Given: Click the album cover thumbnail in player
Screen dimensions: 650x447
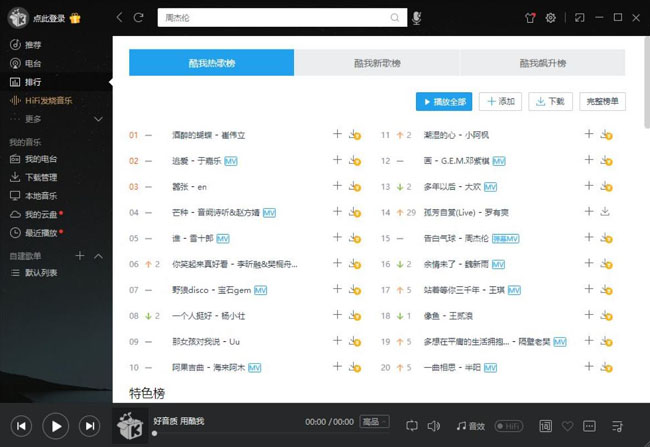Looking at the screenshot, I should pos(130,426).
